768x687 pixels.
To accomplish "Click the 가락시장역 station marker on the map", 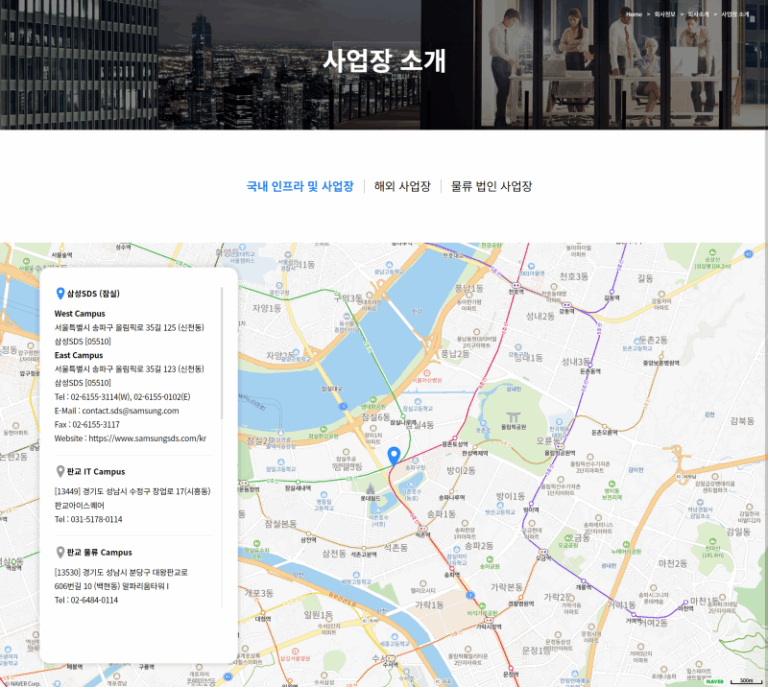I will click(x=488, y=620).
